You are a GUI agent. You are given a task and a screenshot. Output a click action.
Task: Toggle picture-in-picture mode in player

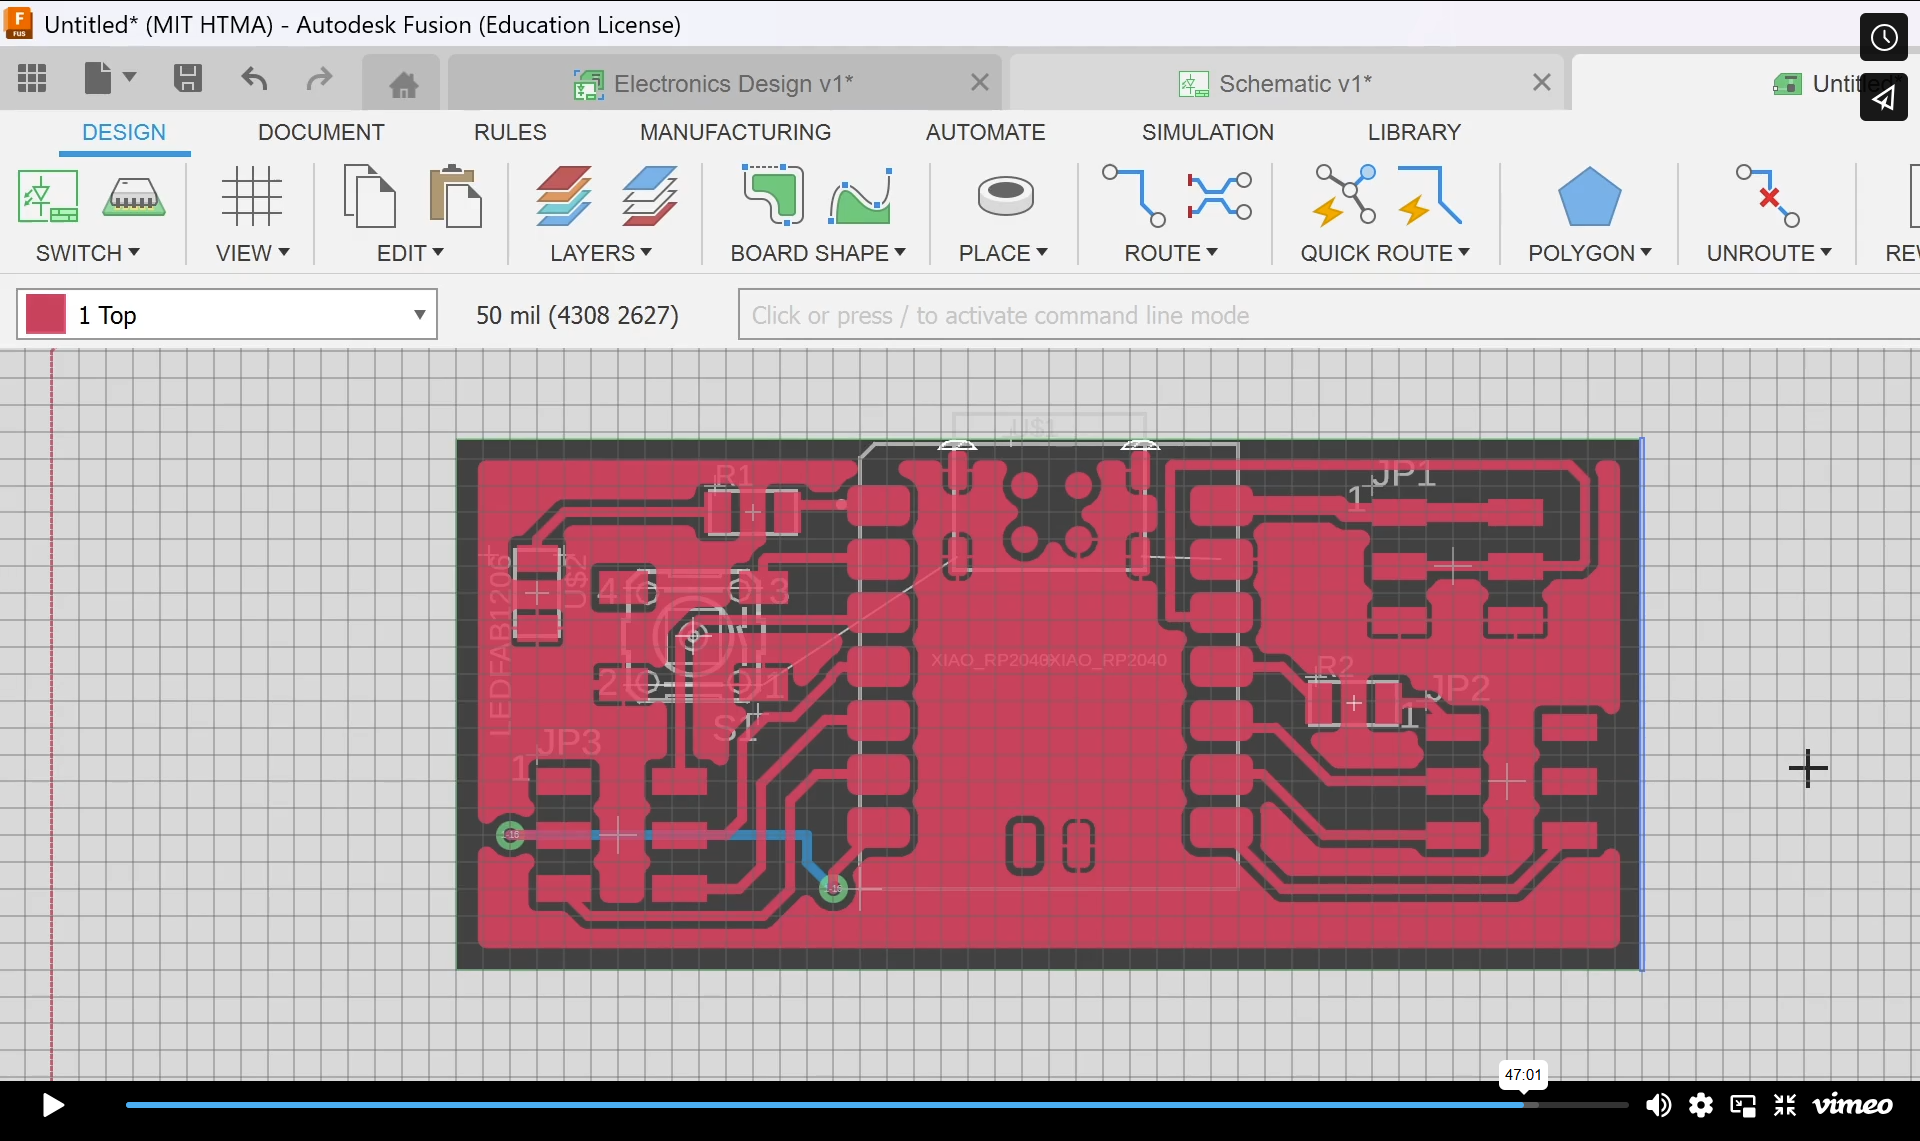pyautogui.click(x=1743, y=1105)
